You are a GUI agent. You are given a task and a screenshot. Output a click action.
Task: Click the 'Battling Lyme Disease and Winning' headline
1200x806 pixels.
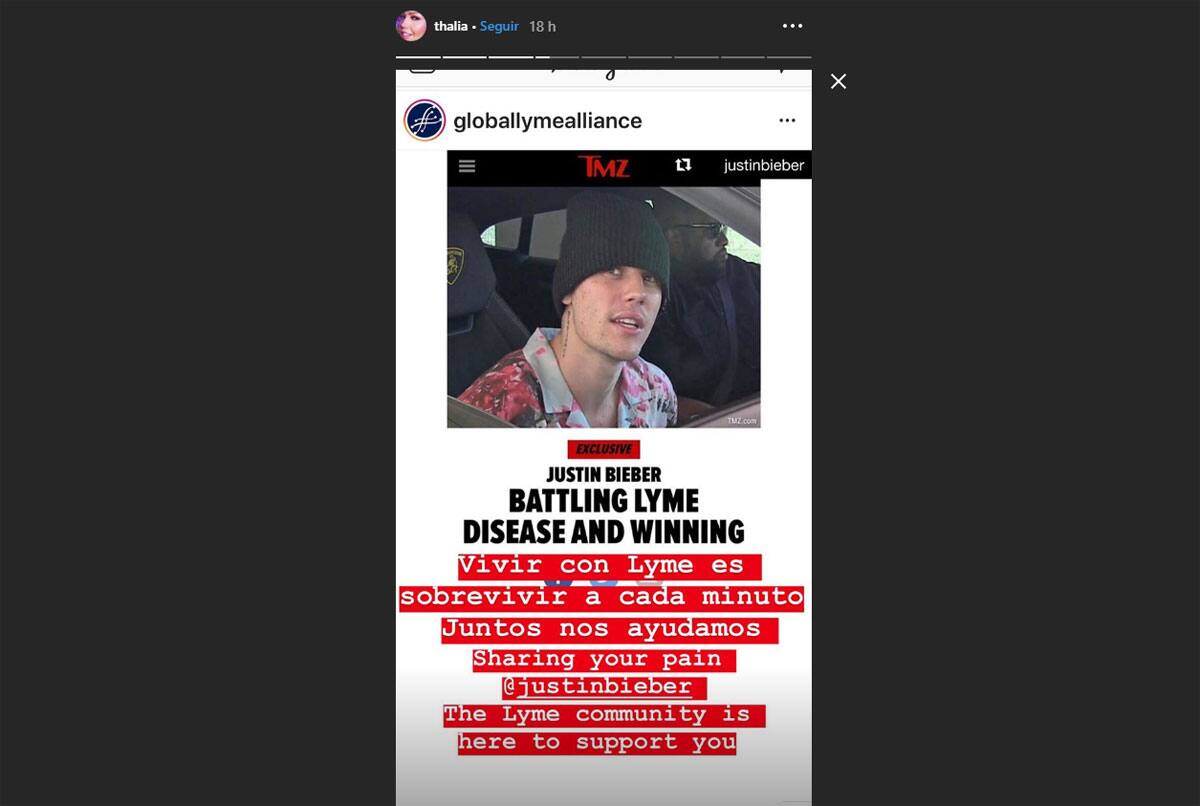point(604,515)
